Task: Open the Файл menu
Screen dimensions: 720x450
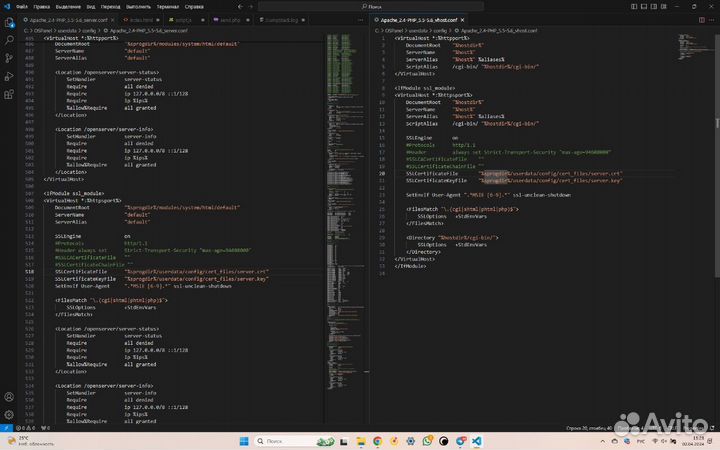Action: click(22, 5)
